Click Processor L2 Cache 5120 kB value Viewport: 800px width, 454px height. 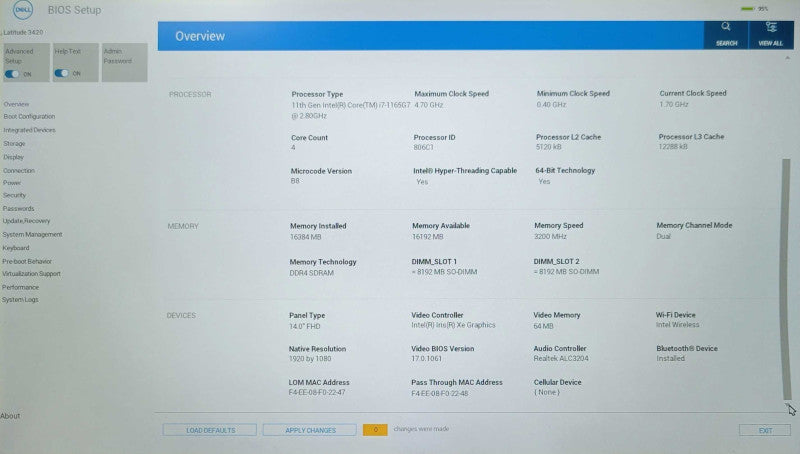click(x=548, y=146)
